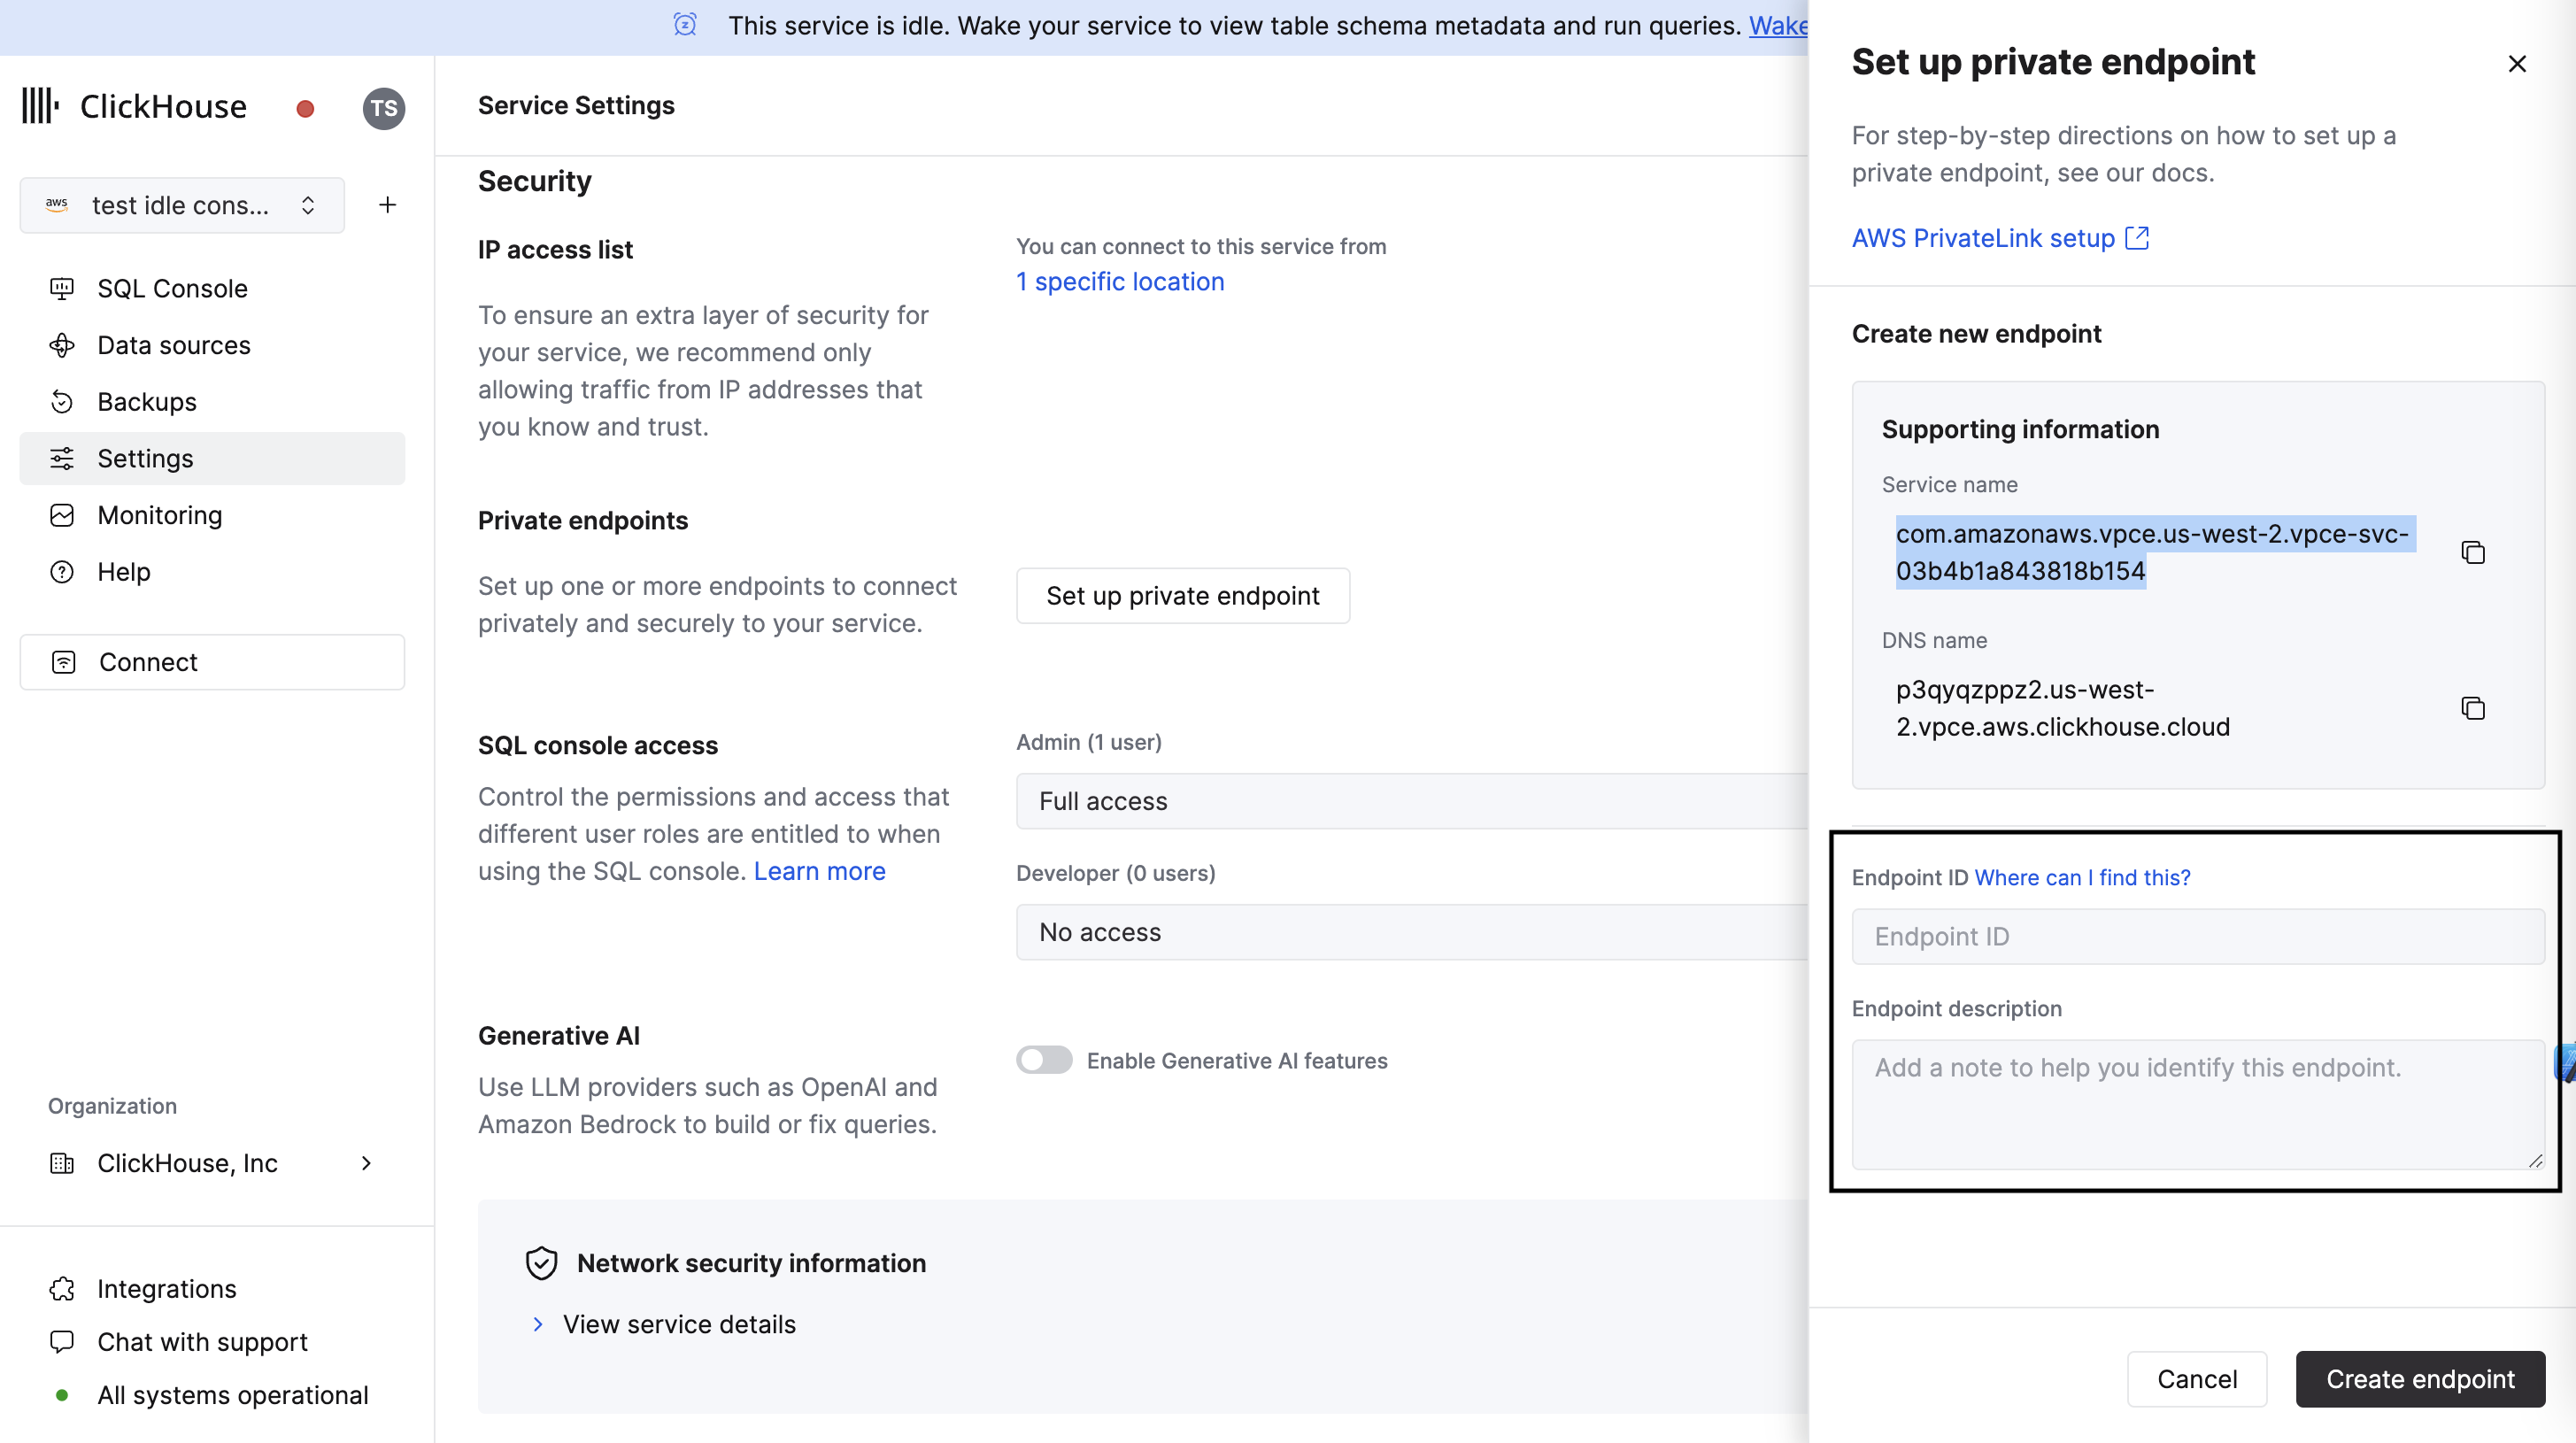Click Chat with support menu item
This screenshot has height=1443, width=2576.
pos(204,1340)
